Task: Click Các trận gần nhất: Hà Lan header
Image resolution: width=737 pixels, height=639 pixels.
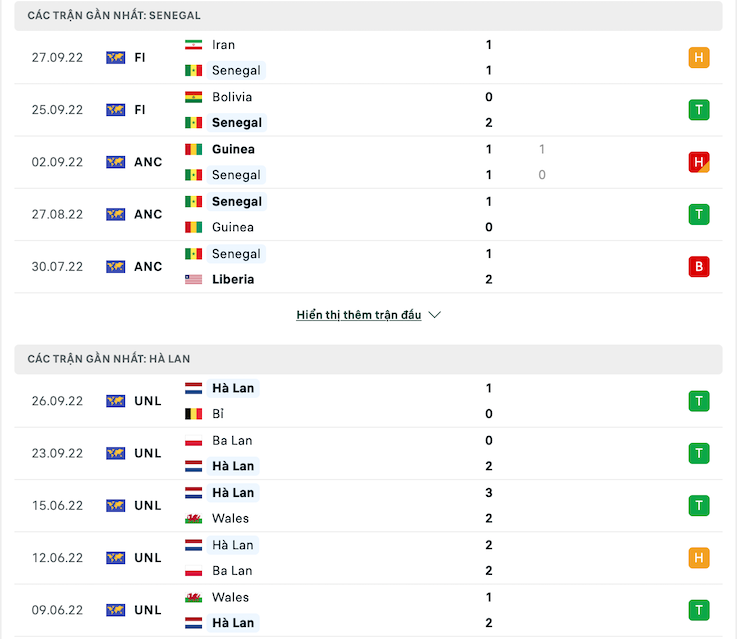Action: [109, 359]
